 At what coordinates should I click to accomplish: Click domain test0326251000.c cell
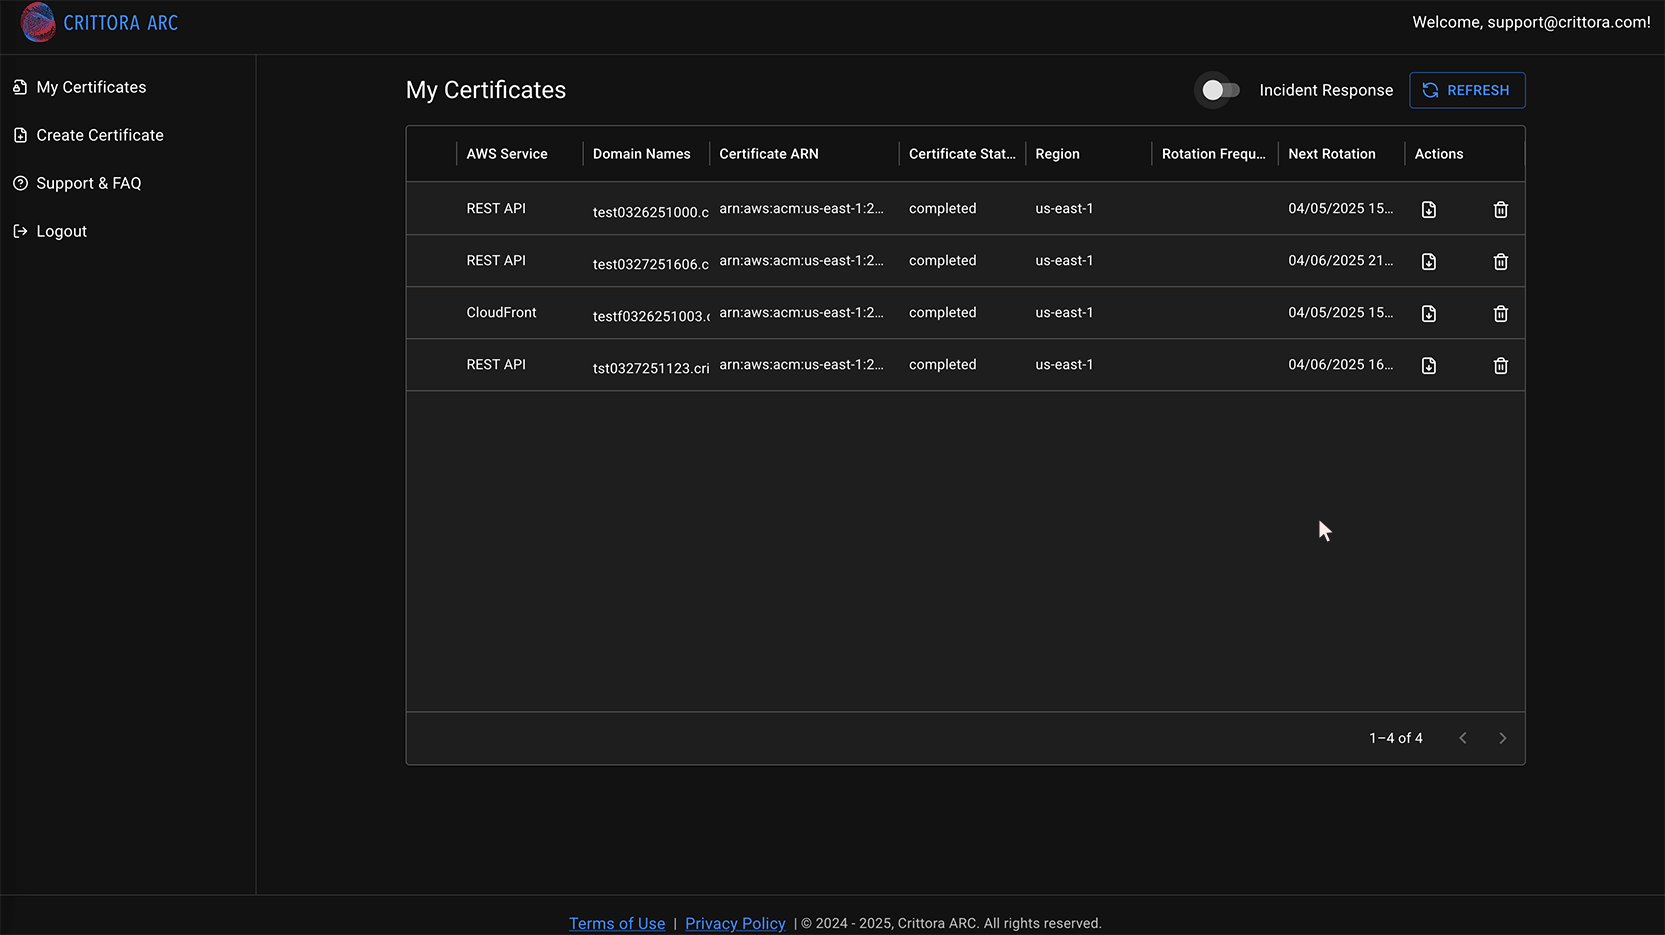tap(651, 212)
